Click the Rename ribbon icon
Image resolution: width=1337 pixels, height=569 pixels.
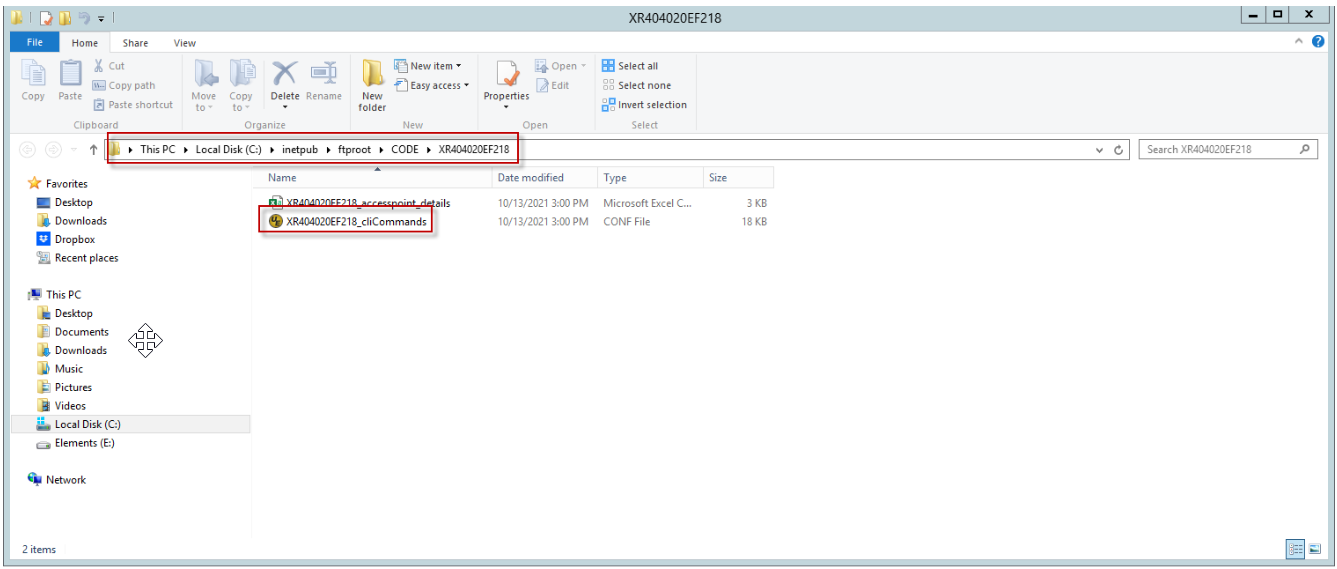coord(323,80)
